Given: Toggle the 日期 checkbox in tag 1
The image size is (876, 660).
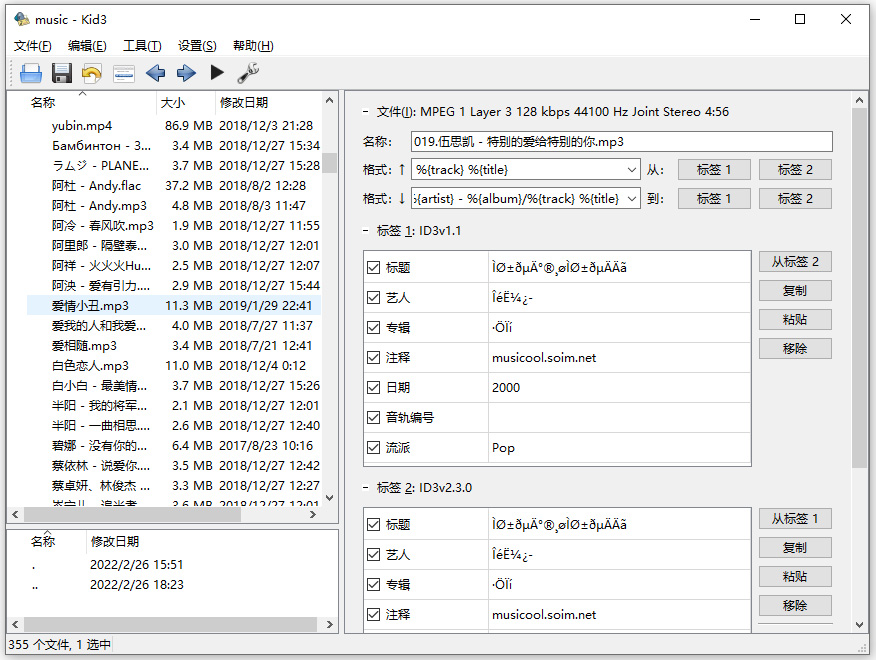Looking at the screenshot, I should (374, 388).
